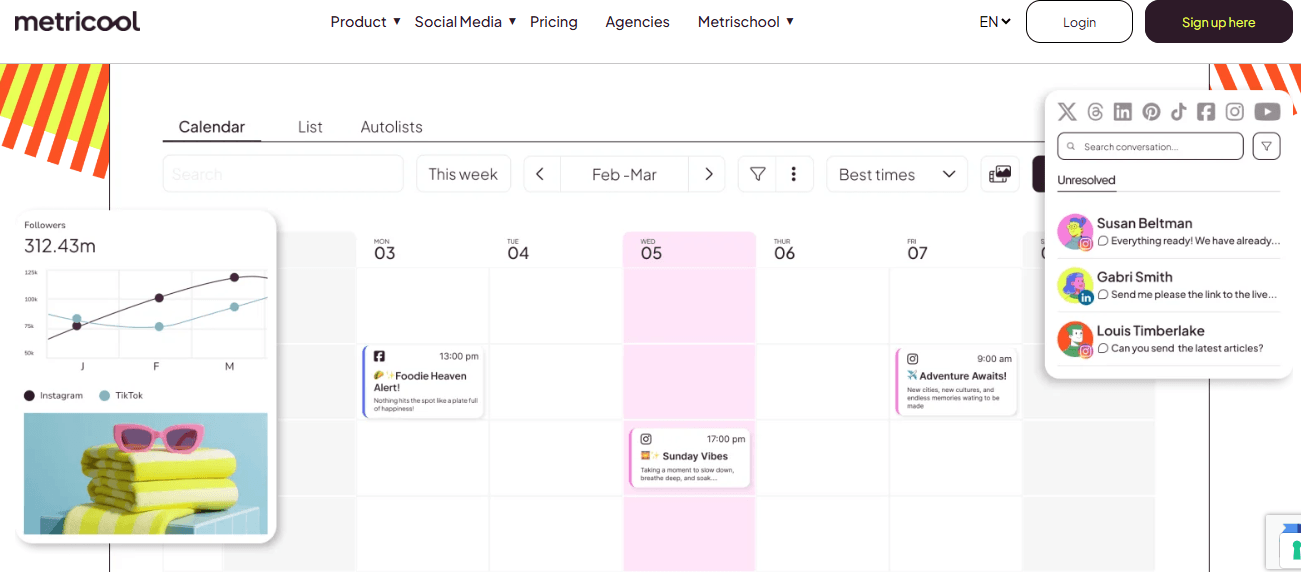The height and width of the screenshot is (572, 1301).
Task: Click the Search conversation input field
Action: (1150, 146)
